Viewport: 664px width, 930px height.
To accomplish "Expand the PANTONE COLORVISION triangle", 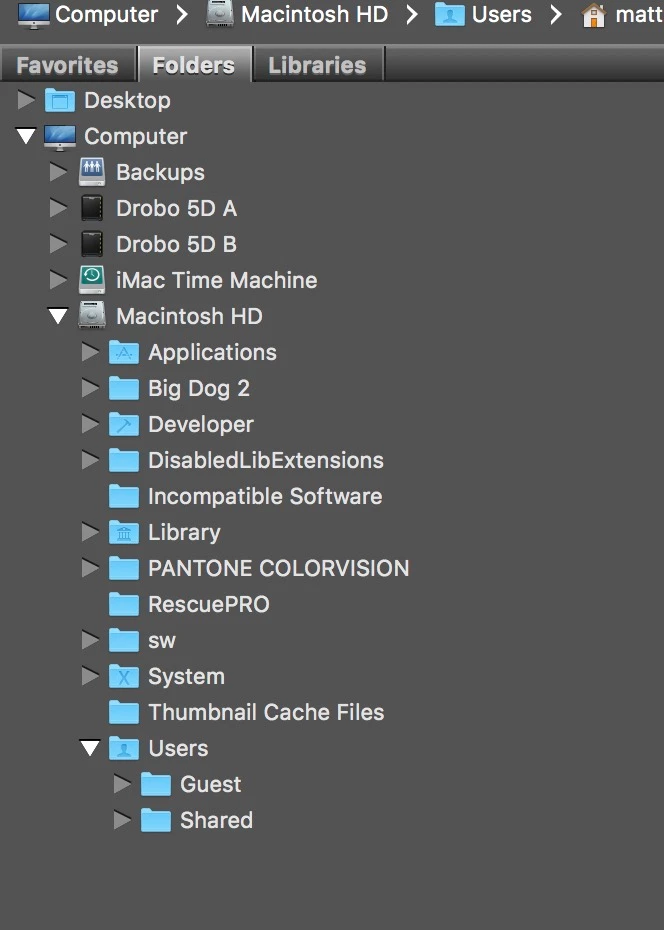I will point(90,568).
